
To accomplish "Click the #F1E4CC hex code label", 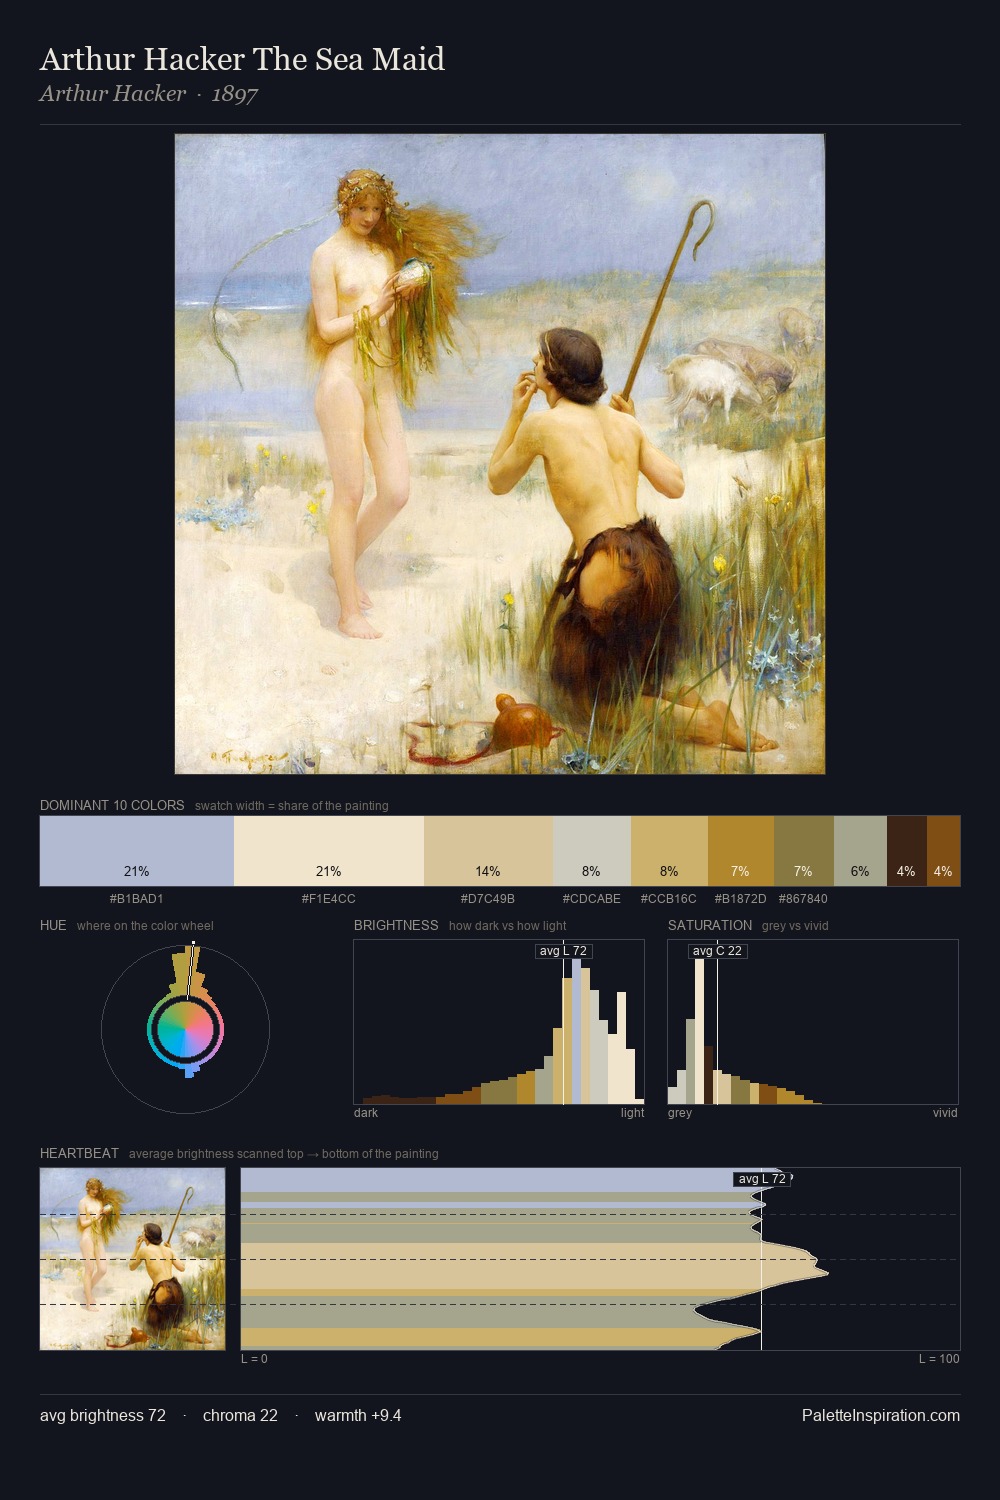I will [329, 899].
